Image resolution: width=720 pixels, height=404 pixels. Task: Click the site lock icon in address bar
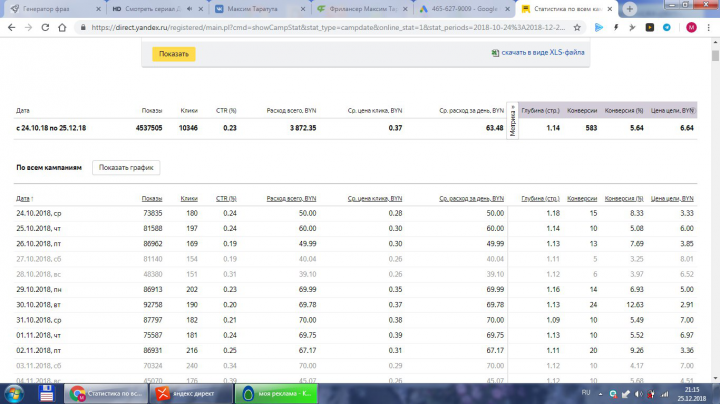coord(83,28)
